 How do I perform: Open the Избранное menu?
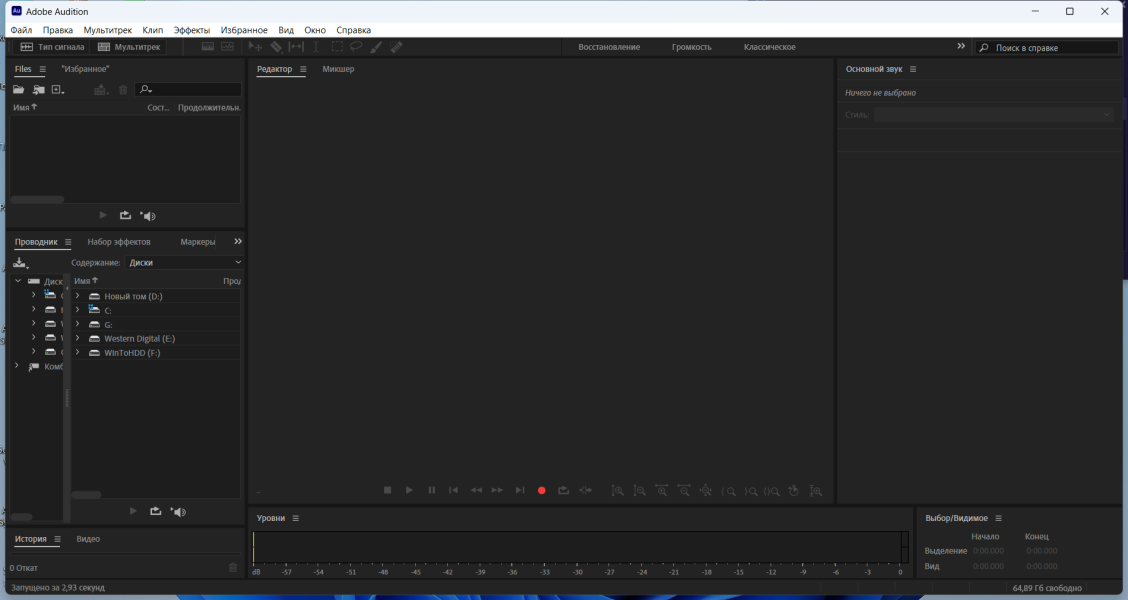(x=244, y=30)
